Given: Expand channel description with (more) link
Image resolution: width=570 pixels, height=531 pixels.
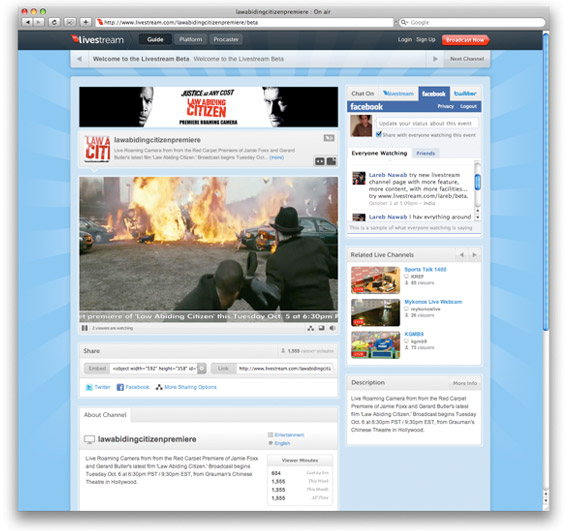Looking at the screenshot, I should tap(277, 157).
